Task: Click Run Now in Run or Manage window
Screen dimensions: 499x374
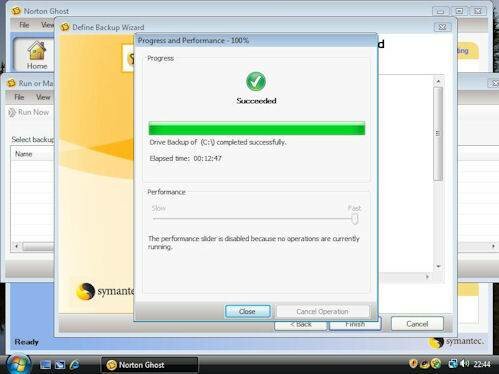Action: 29,112
